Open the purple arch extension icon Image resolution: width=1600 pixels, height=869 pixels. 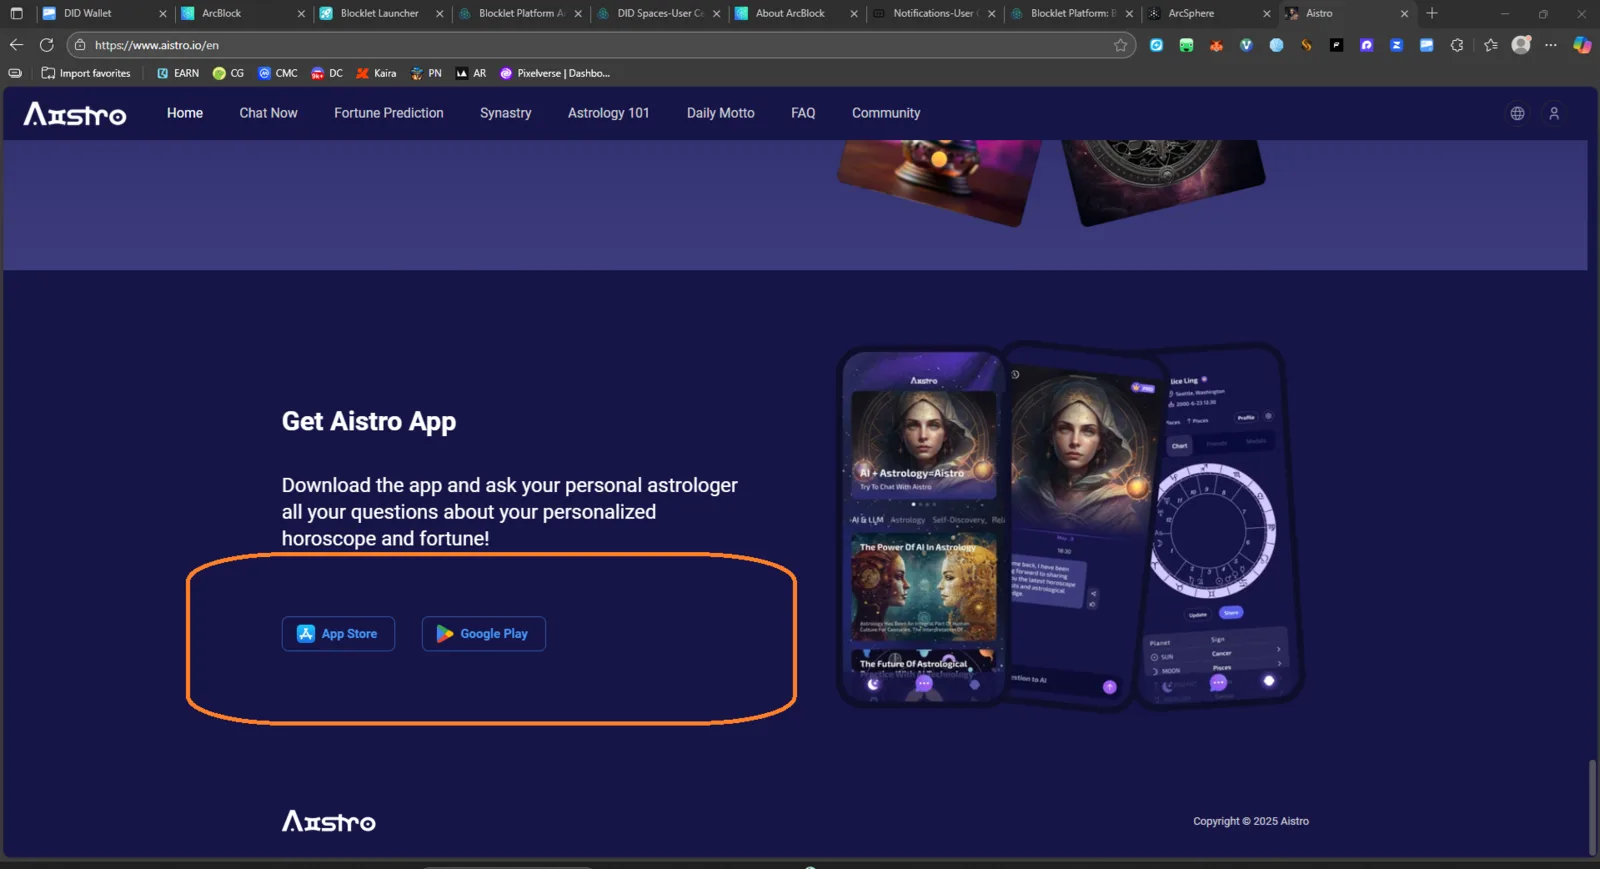click(x=1366, y=45)
